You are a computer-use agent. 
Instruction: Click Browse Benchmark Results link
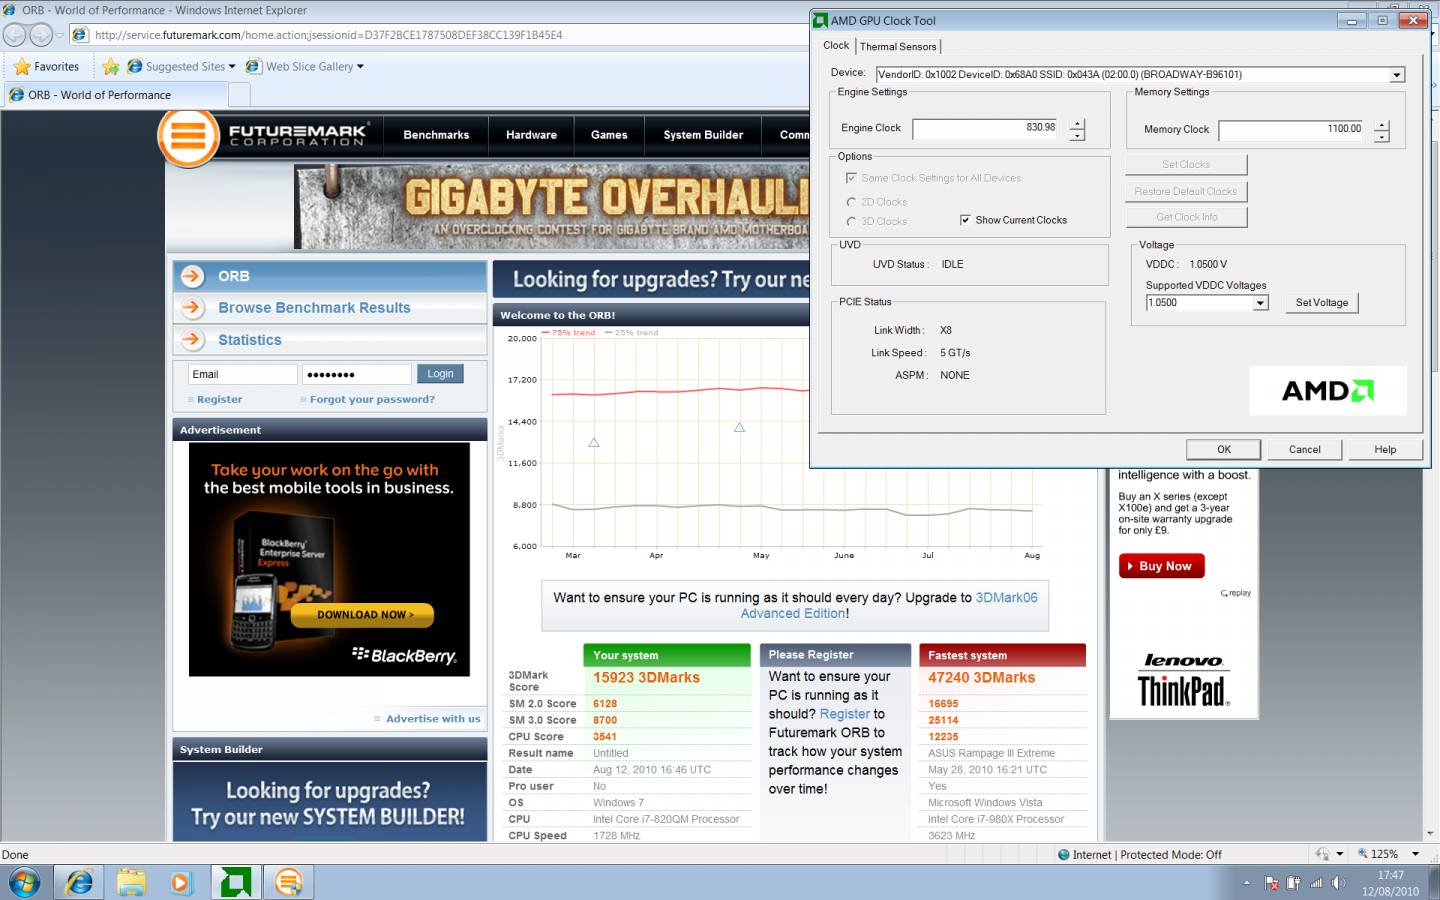tap(314, 308)
